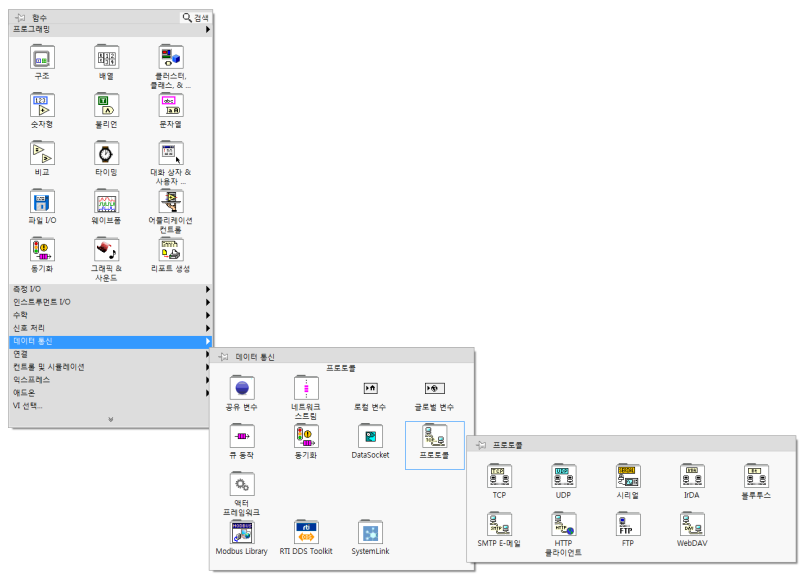Expand the 인스트루먼트 I/O category arrow
This screenshot has width=800, height=578.
[x=208, y=302]
